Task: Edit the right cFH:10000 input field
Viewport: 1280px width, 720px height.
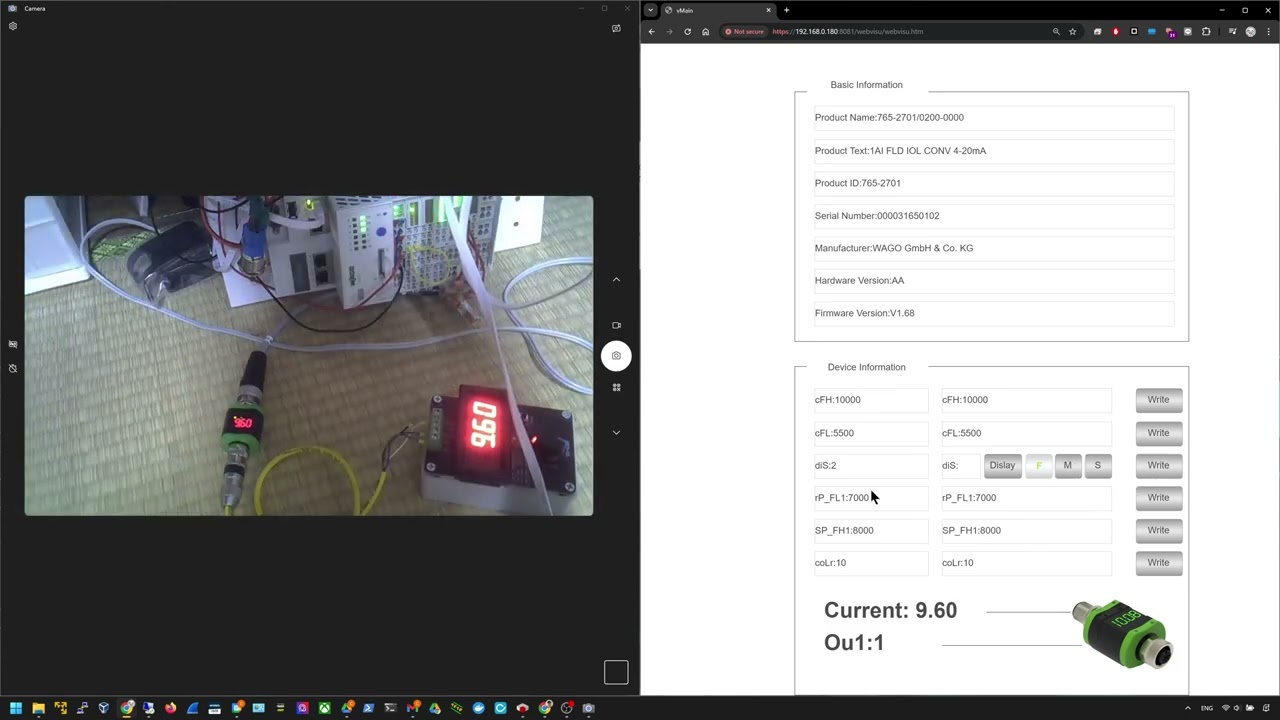Action: 1026,400
